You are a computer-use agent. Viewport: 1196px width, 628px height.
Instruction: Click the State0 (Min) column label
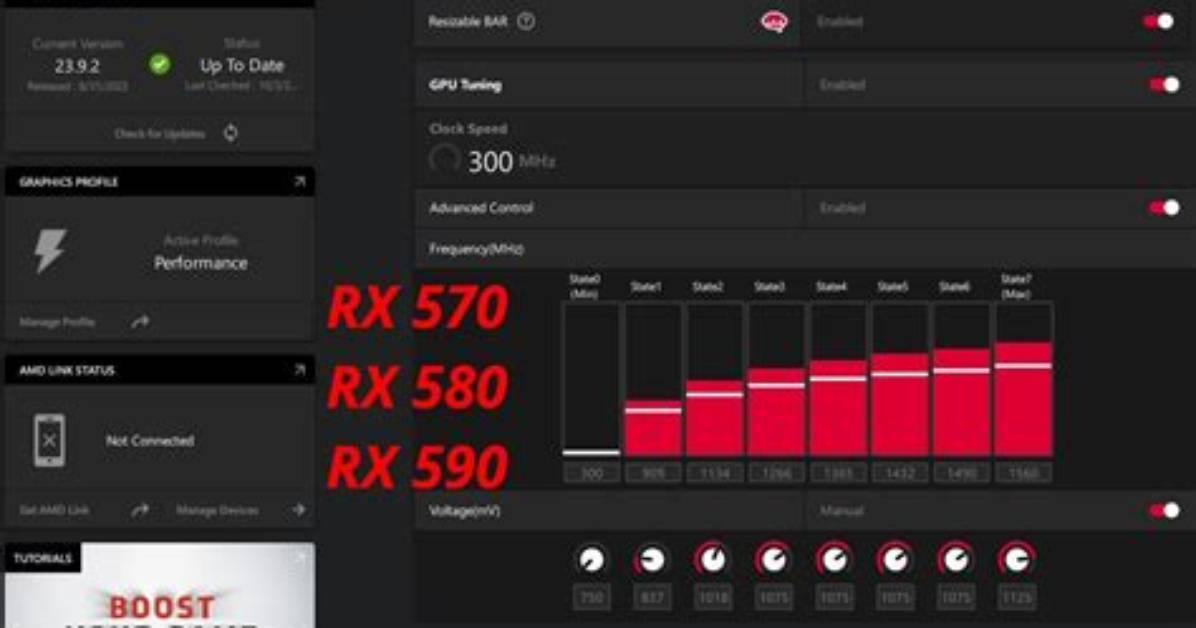click(584, 286)
